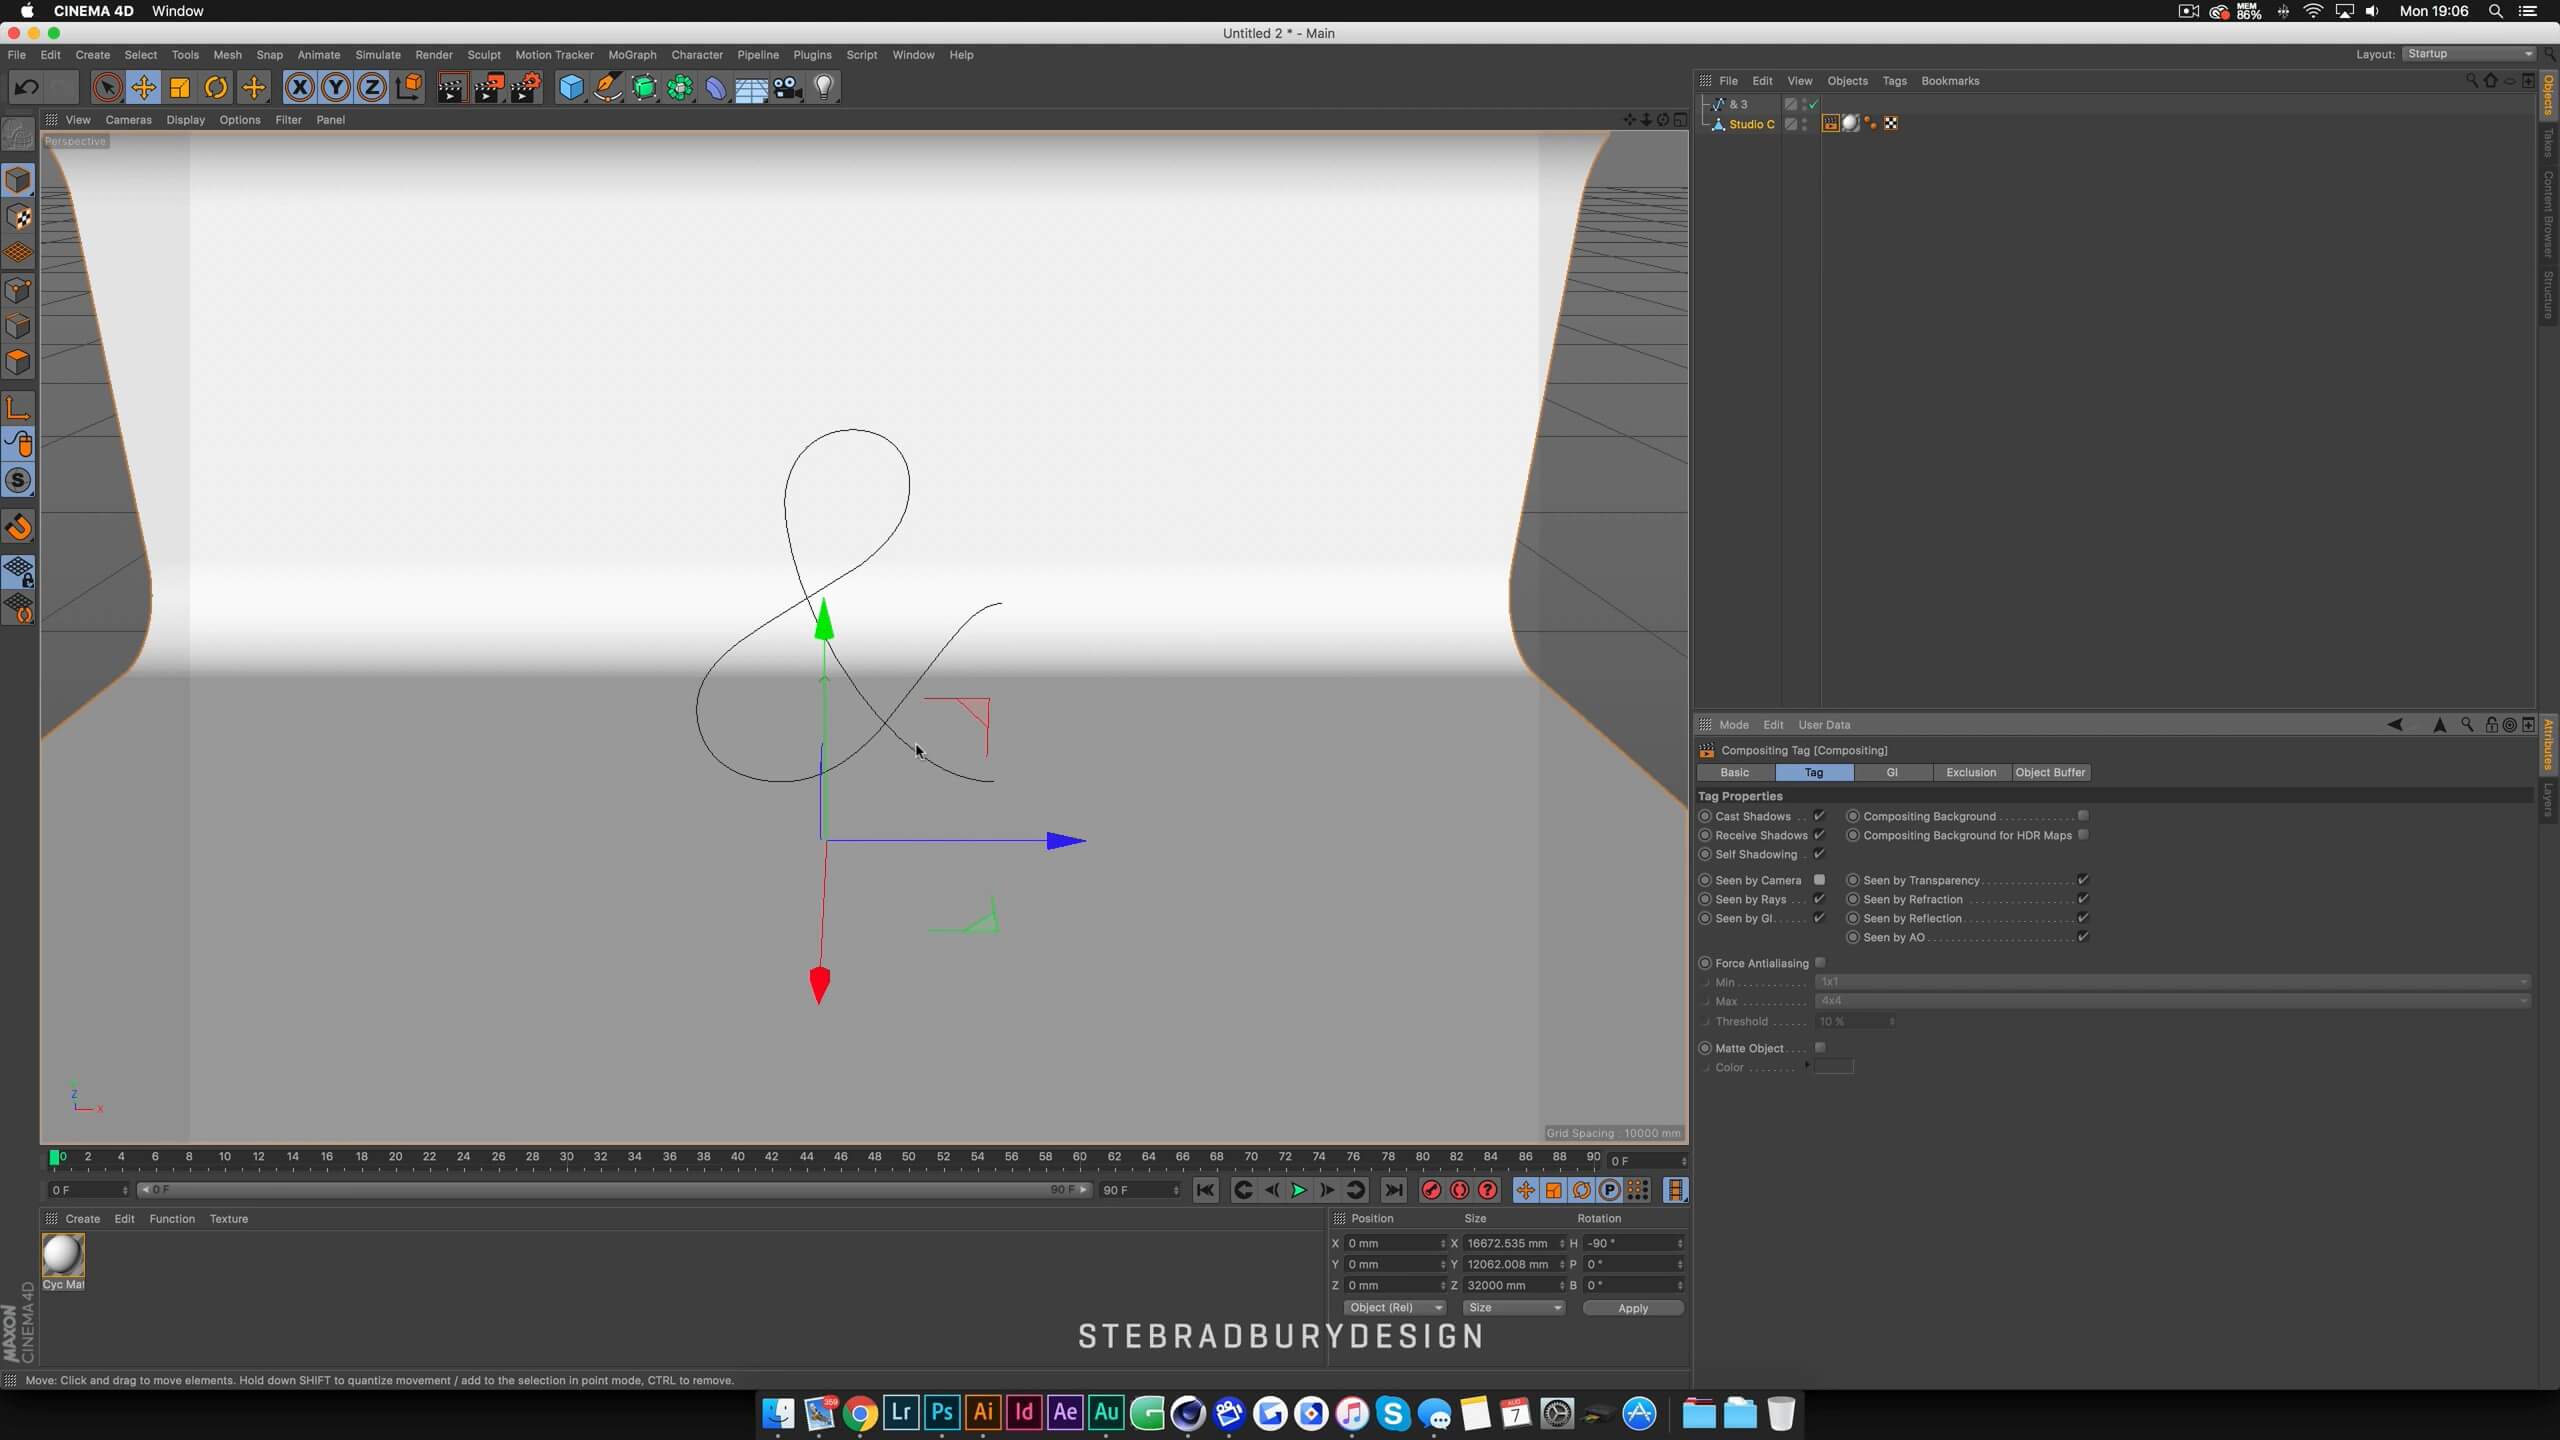Image resolution: width=2560 pixels, height=1440 pixels.
Task: Select the Cyc Mat material thumbnail
Action: tap(63, 1255)
